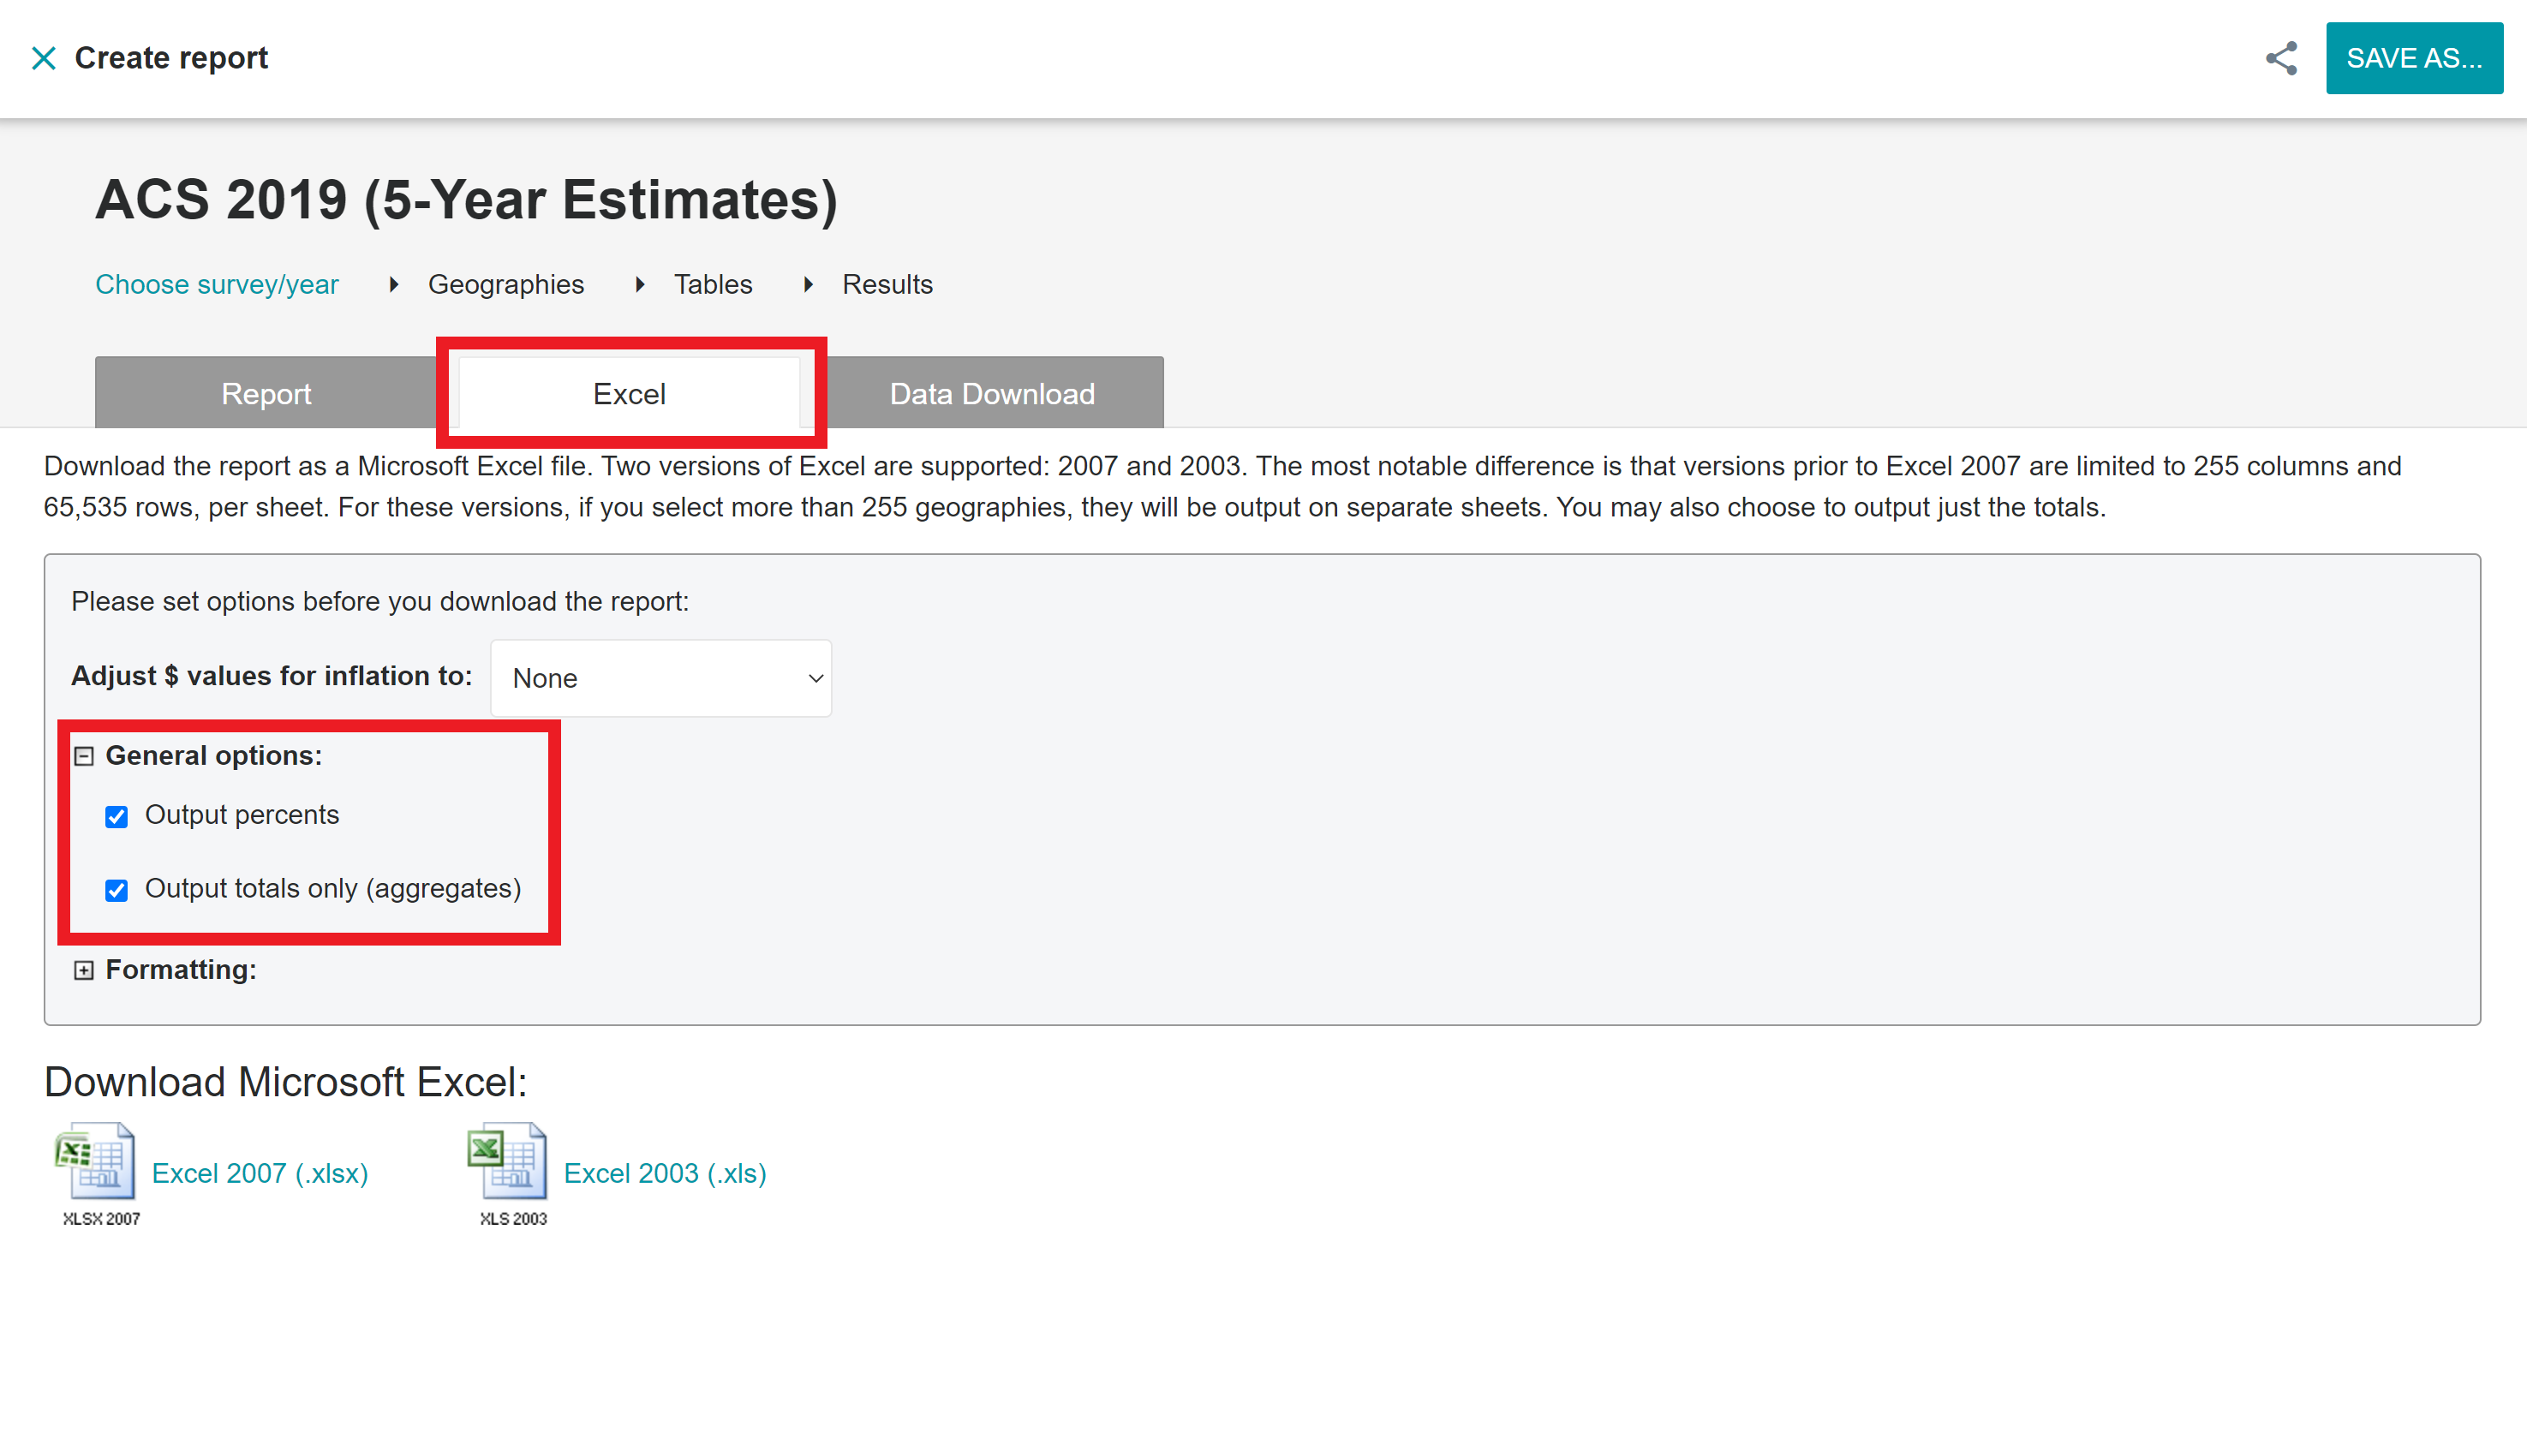Click the X close icon beside Create report

(43, 58)
